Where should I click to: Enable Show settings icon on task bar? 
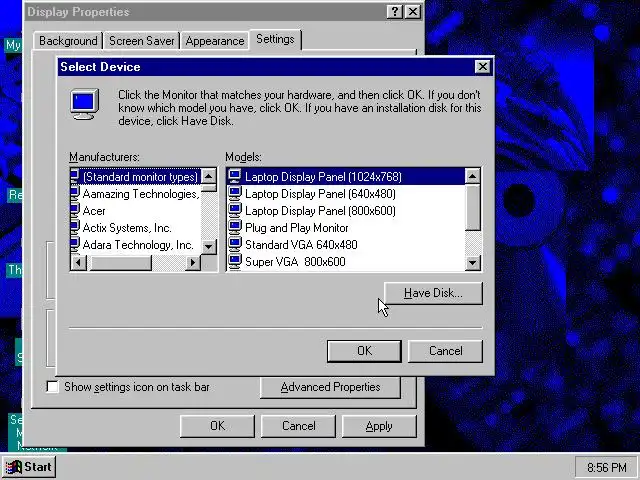click(x=52, y=387)
